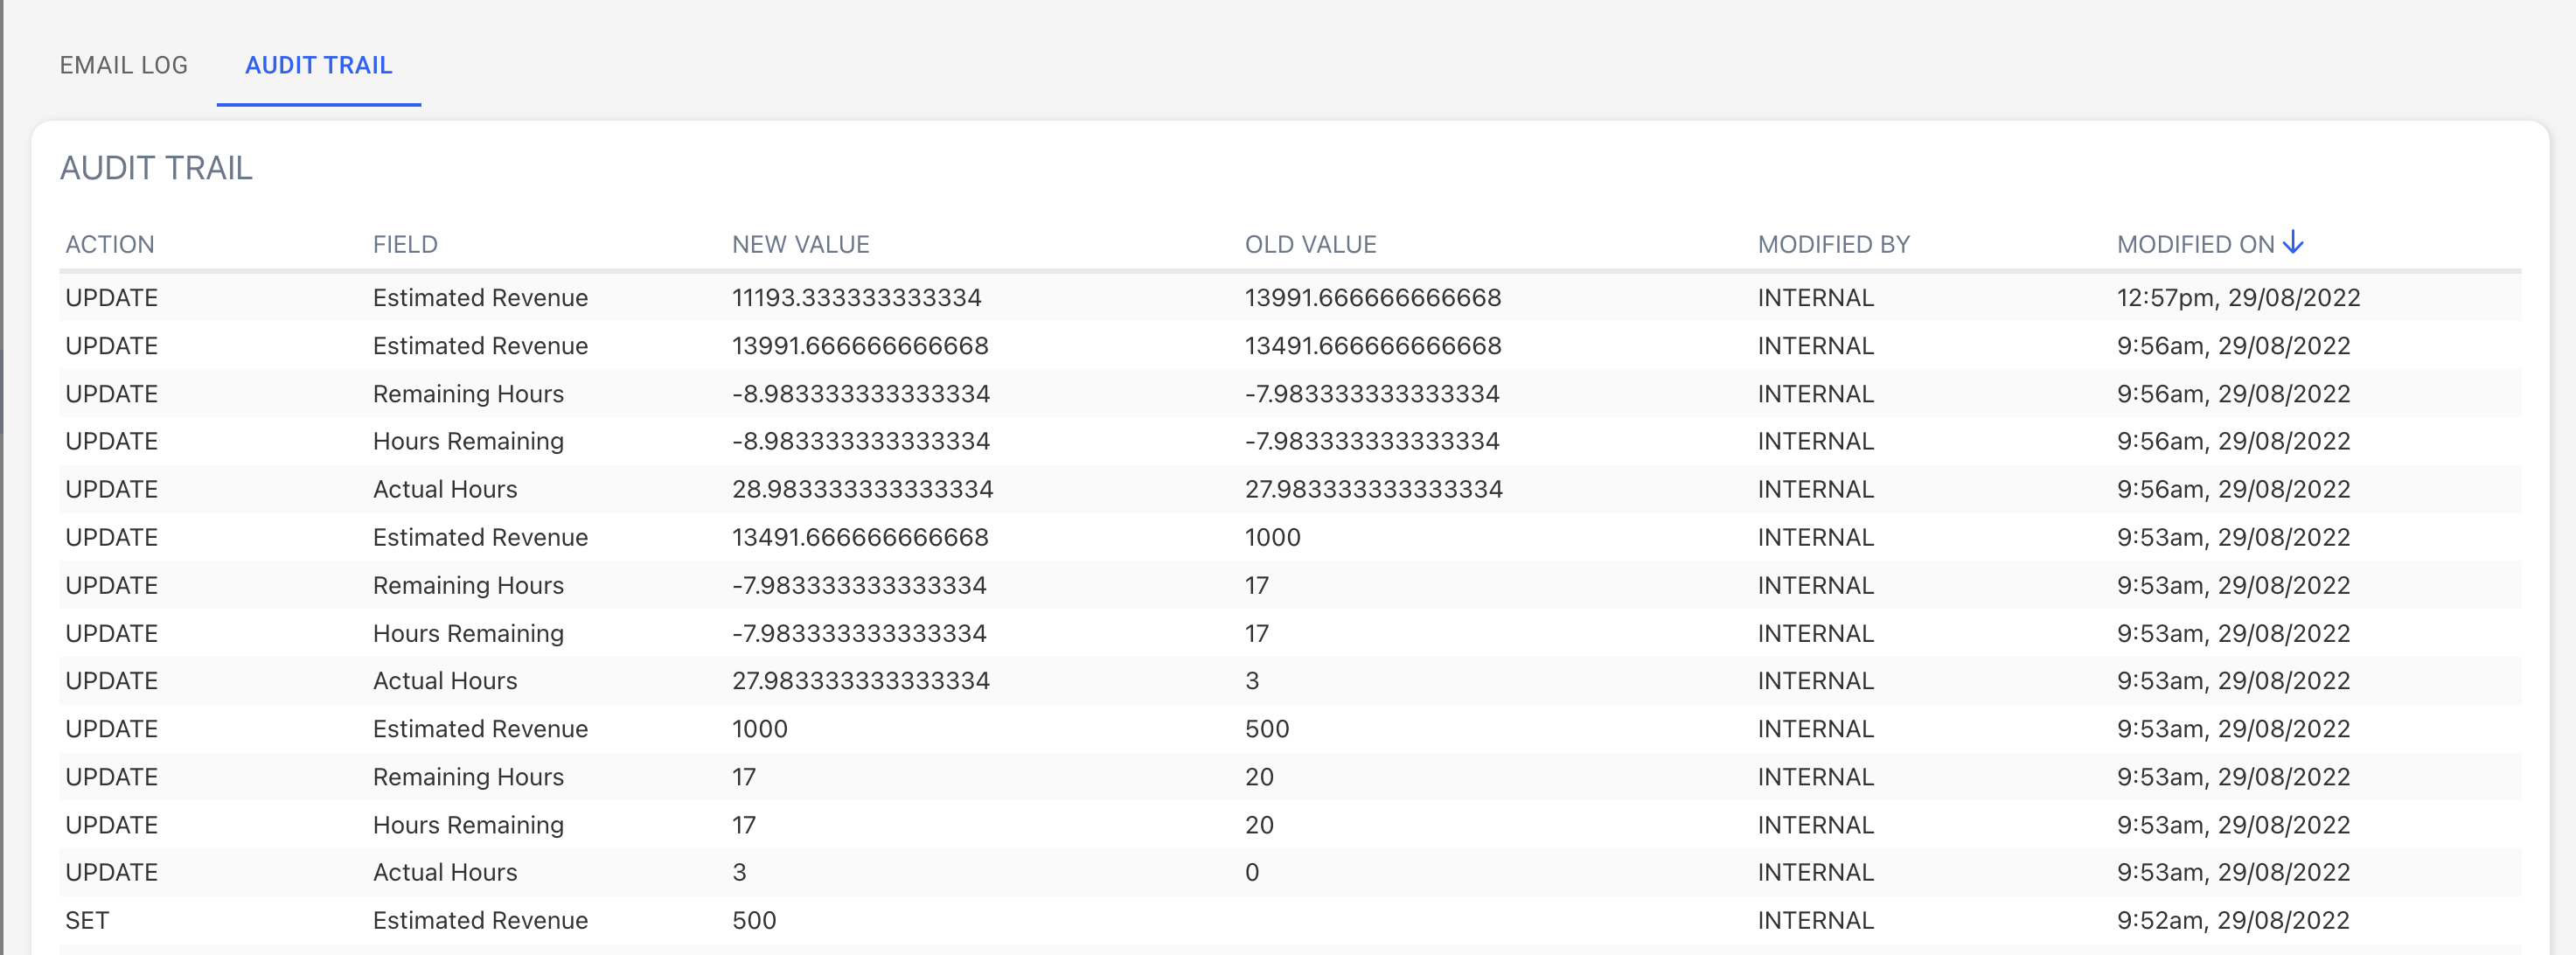This screenshot has width=2576, height=955.
Task: Click the Actual Hours row with value 3
Action: pos(445,872)
